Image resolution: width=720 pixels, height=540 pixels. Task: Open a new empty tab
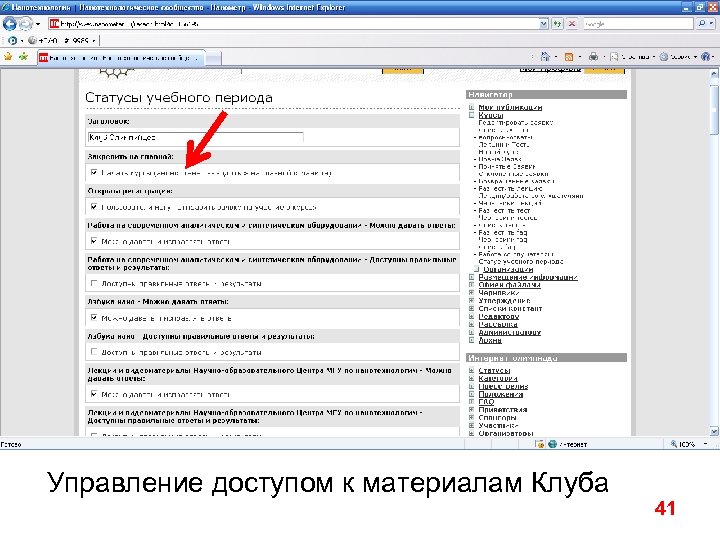pyautogui.click(x=213, y=58)
